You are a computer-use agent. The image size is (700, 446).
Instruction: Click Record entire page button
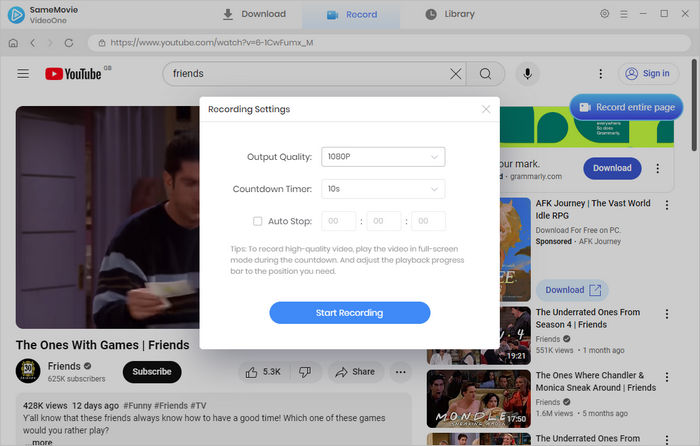pyautogui.click(x=626, y=107)
